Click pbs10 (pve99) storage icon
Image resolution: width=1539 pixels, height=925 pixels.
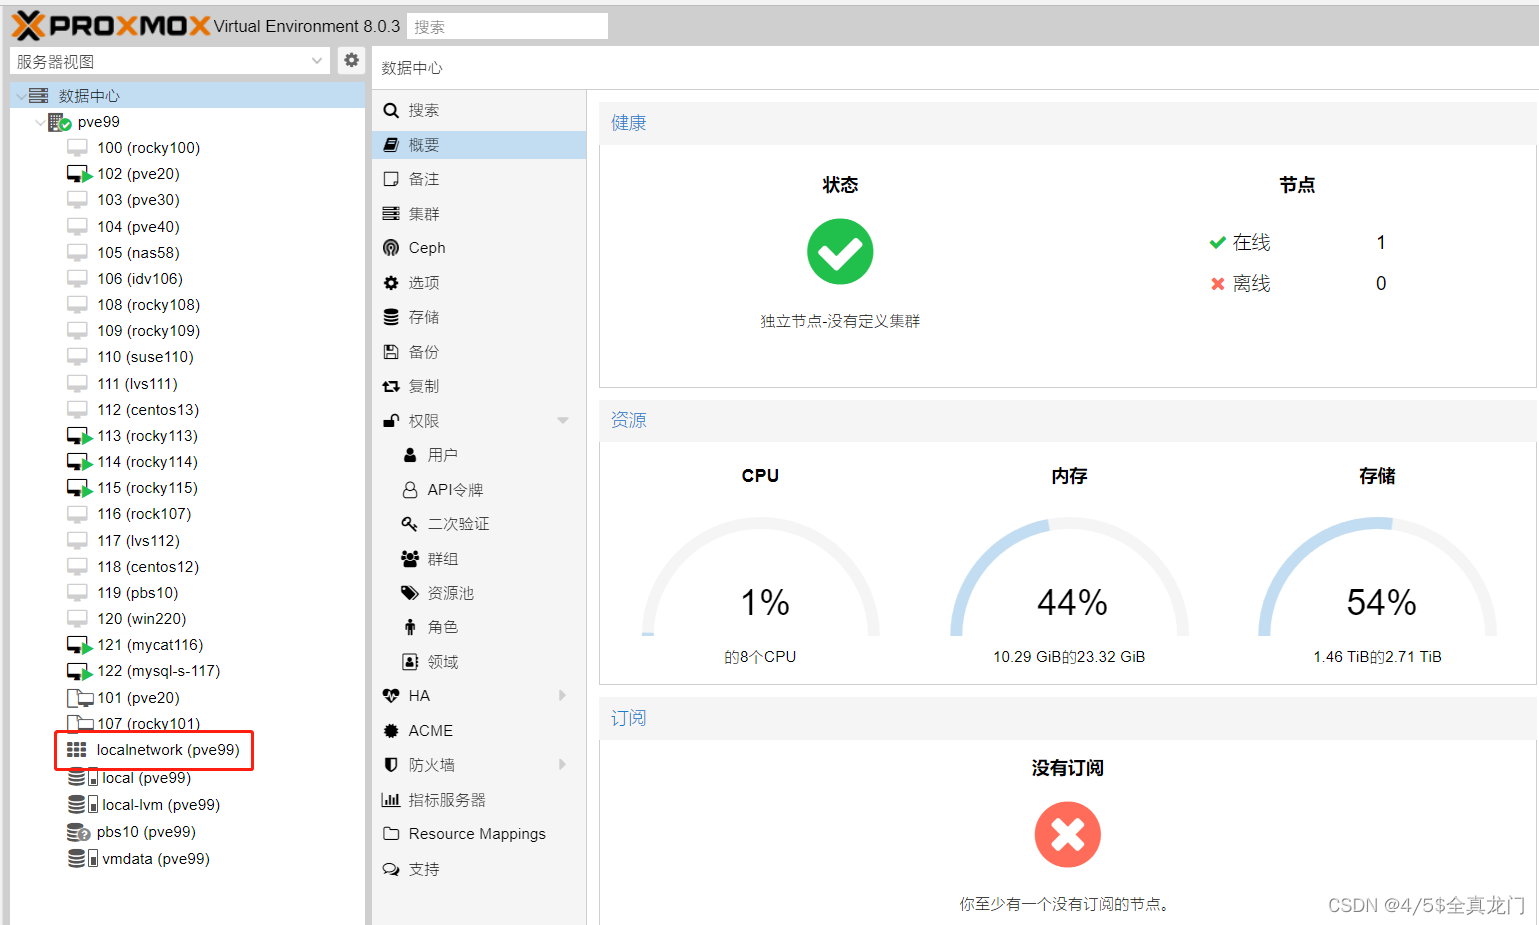79,832
